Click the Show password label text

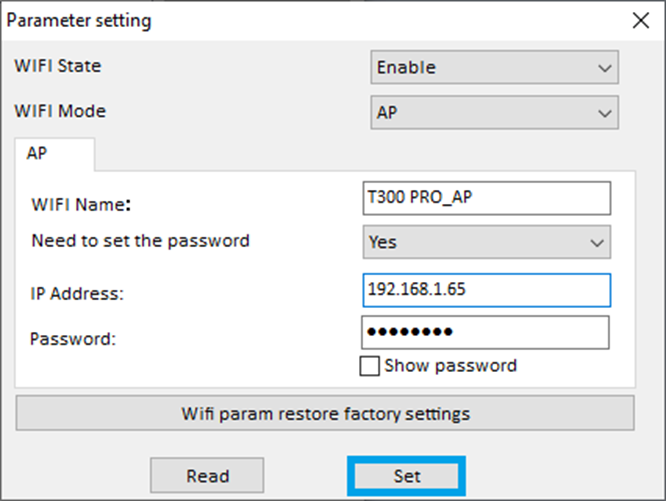point(451,366)
